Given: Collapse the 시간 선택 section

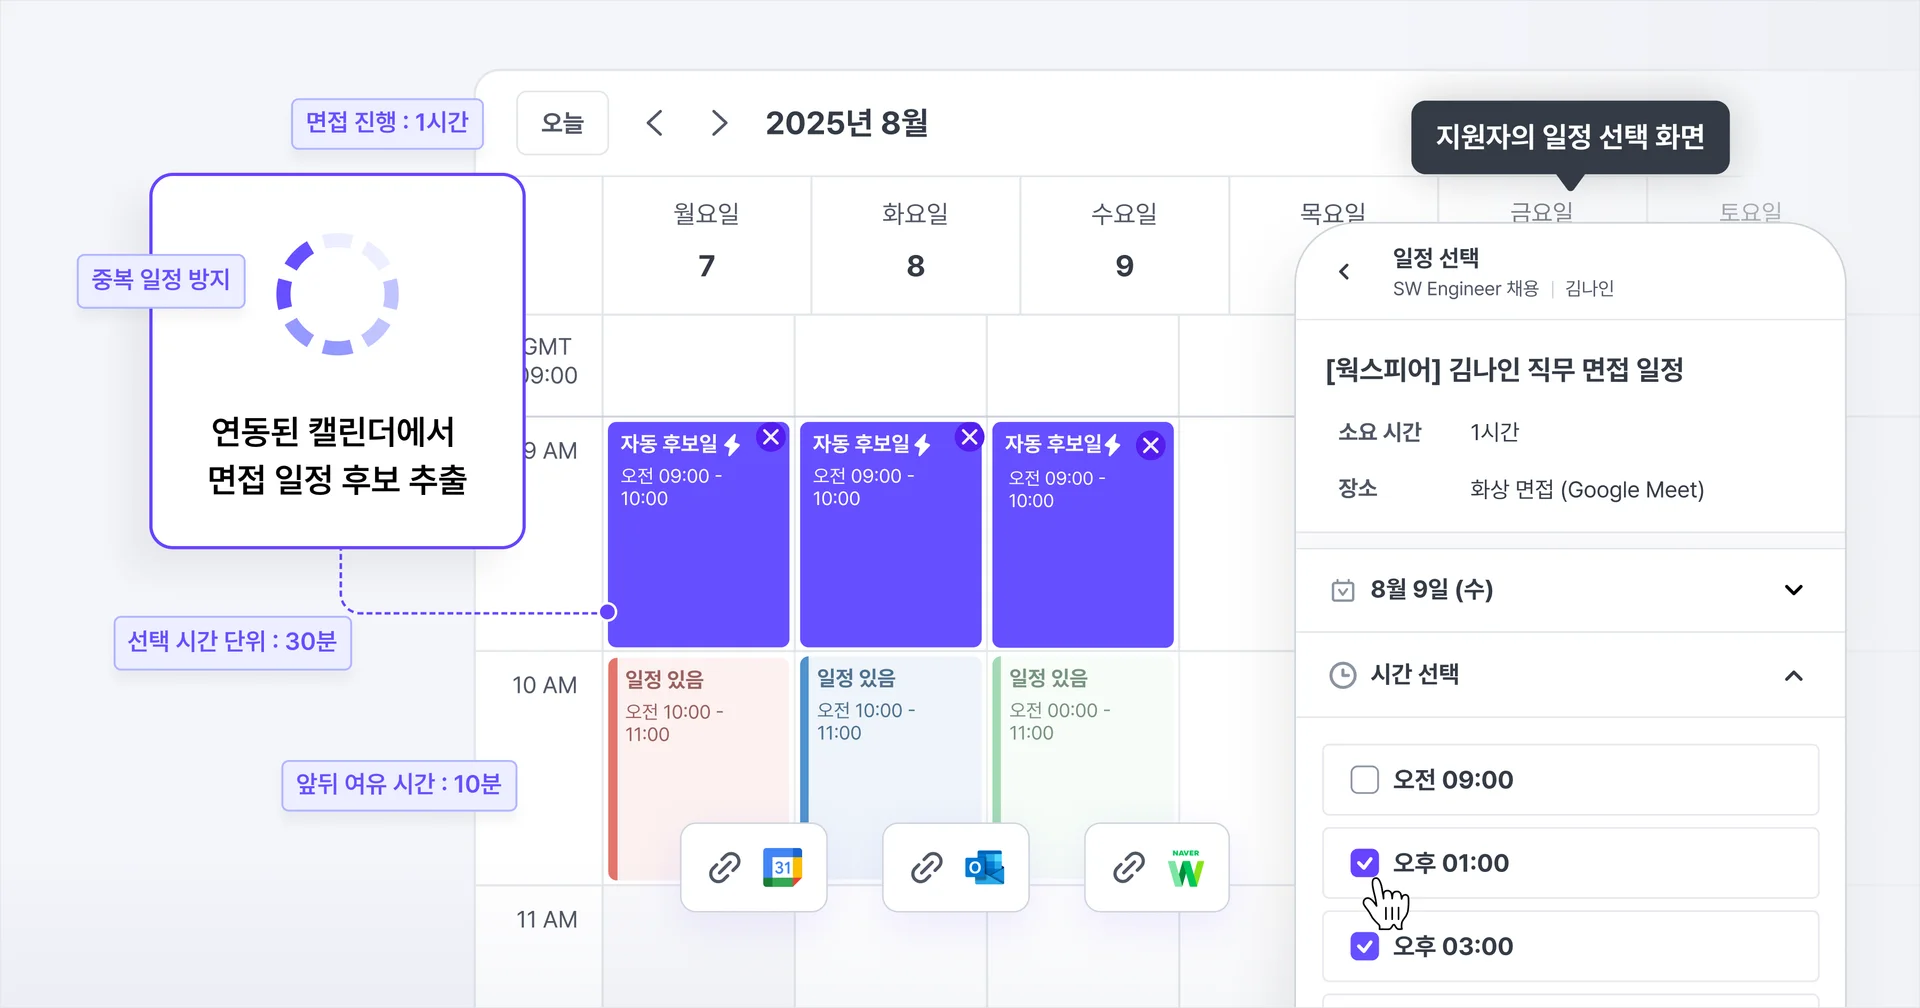Looking at the screenshot, I should [1793, 675].
